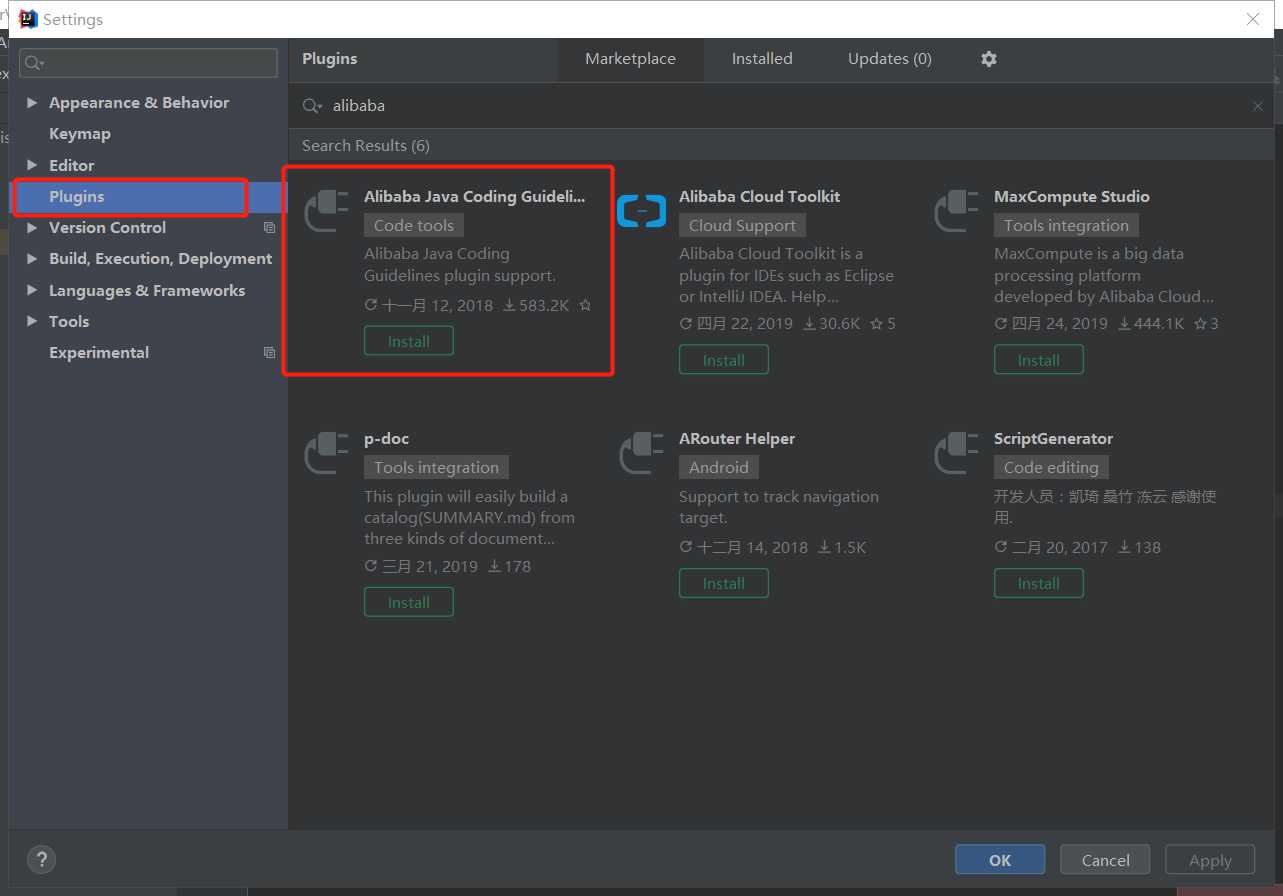Image resolution: width=1283 pixels, height=896 pixels.
Task: Click the Code tools category tag
Action: tap(414, 226)
